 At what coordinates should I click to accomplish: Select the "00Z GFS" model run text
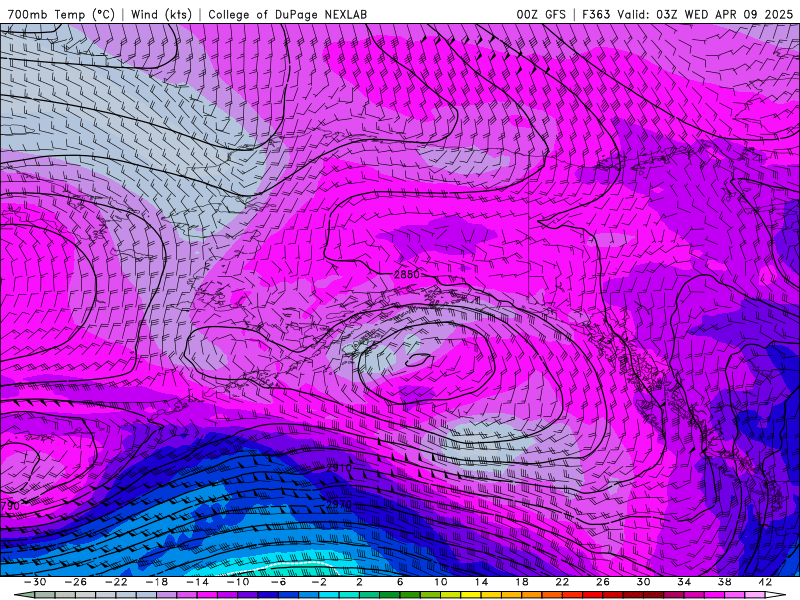541,14
